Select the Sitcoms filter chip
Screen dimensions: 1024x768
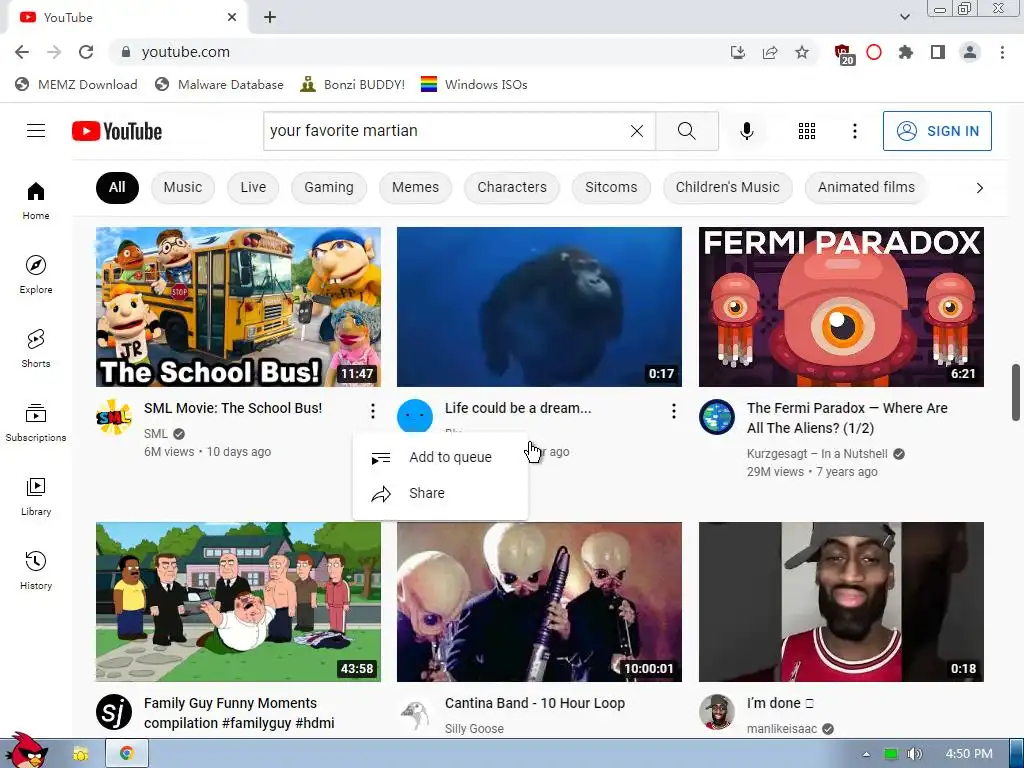[x=611, y=187]
